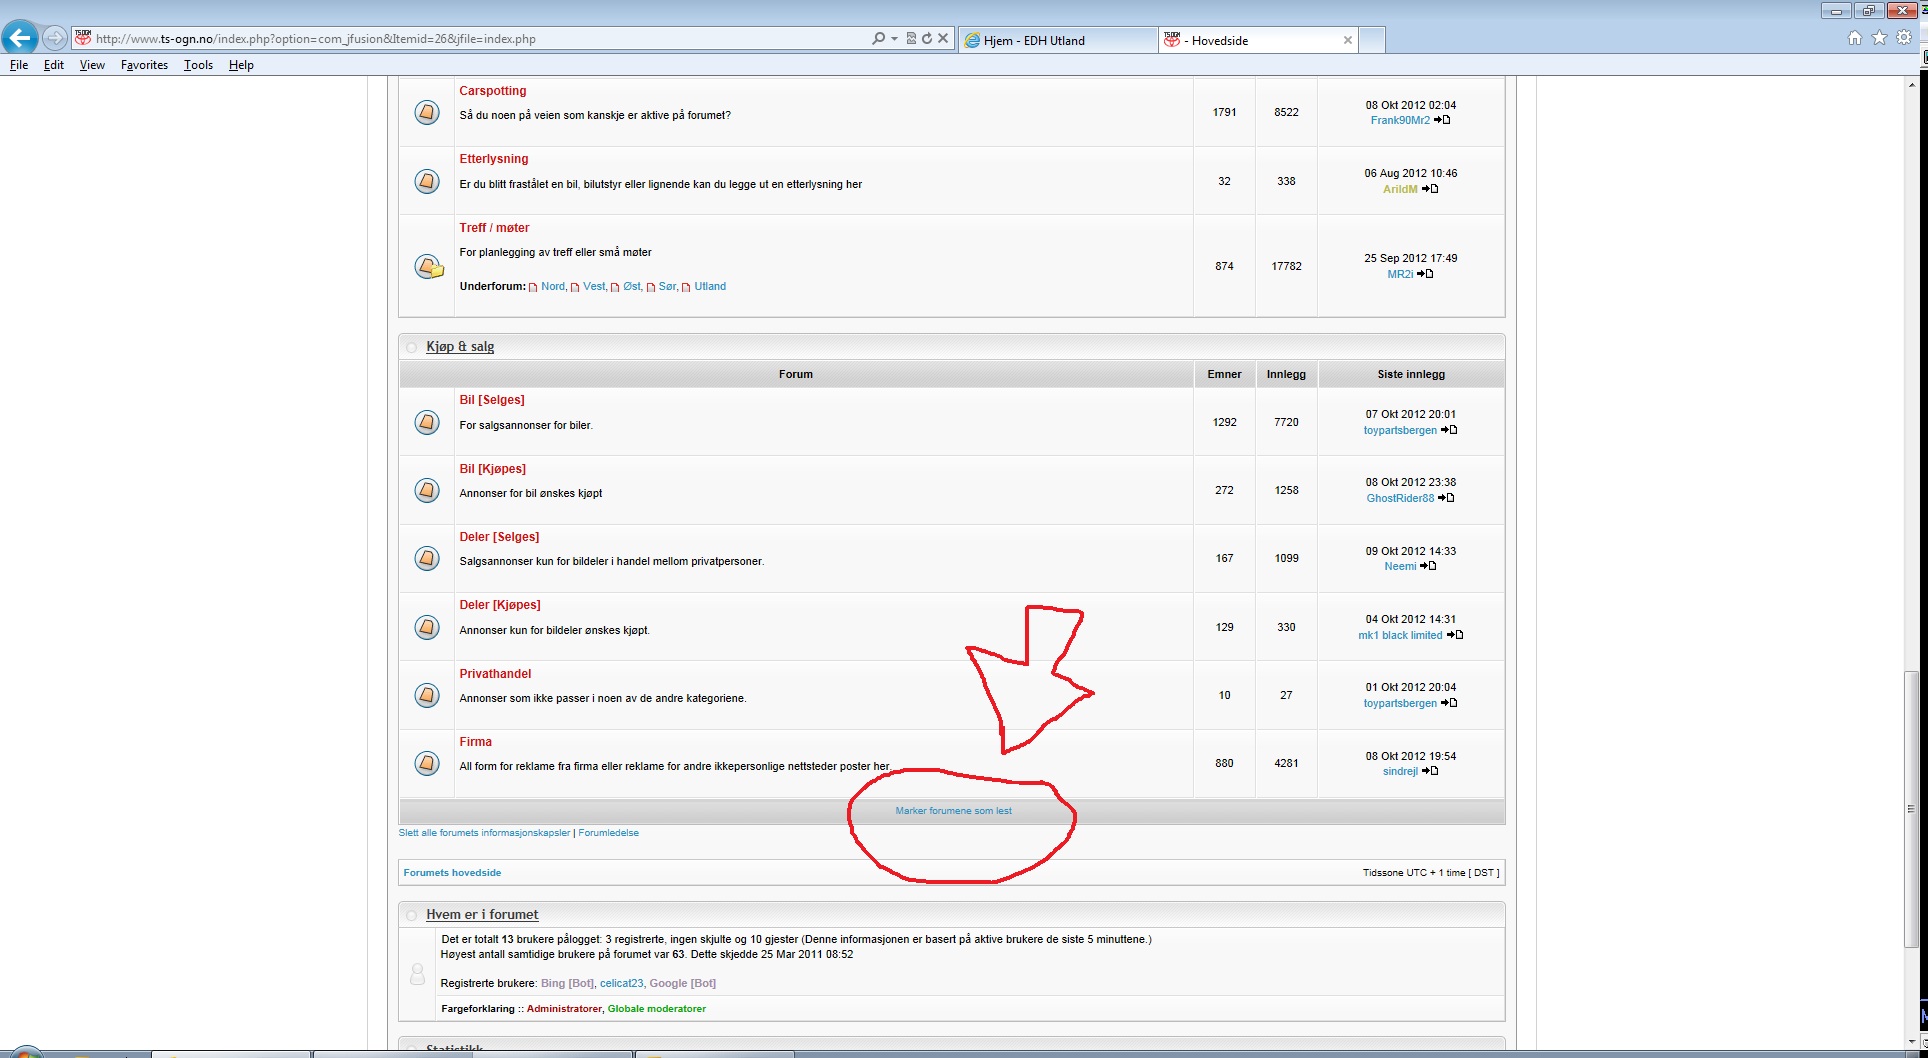This screenshot has width=1928, height=1058.
Task: Toggle the Hvem er i forumet section
Action: point(411,915)
